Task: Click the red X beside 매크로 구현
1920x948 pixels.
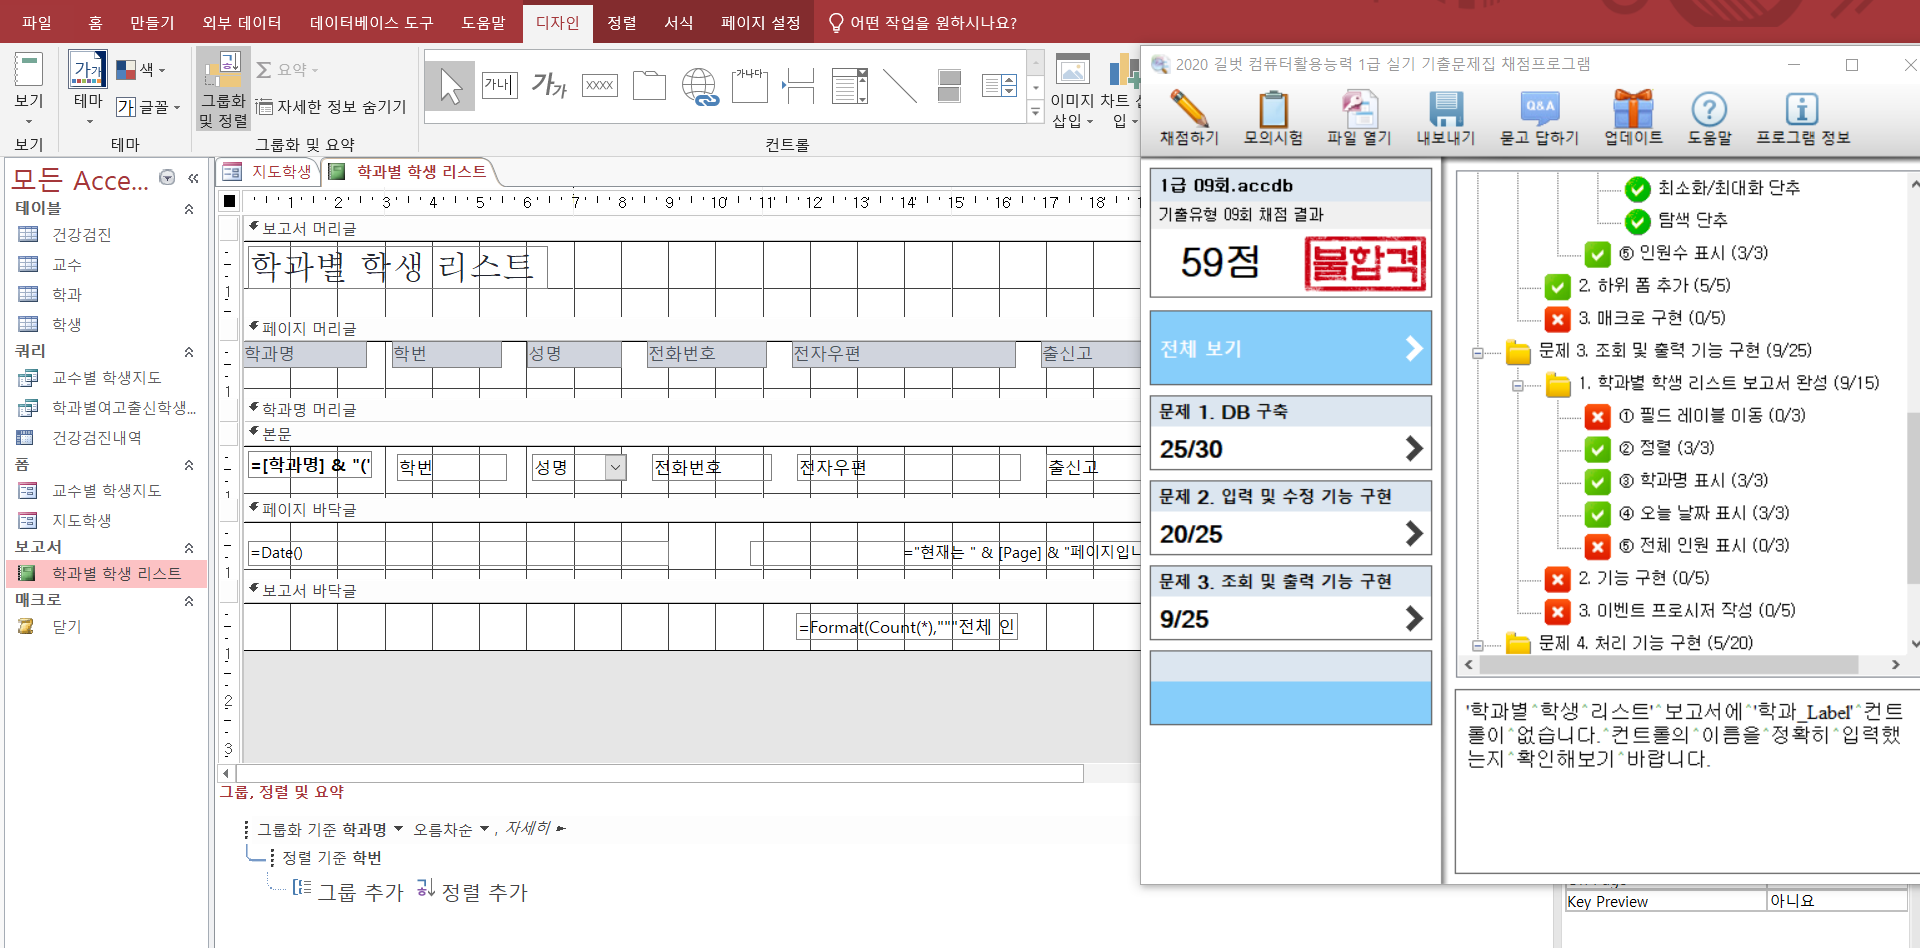Action: point(1557,319)
